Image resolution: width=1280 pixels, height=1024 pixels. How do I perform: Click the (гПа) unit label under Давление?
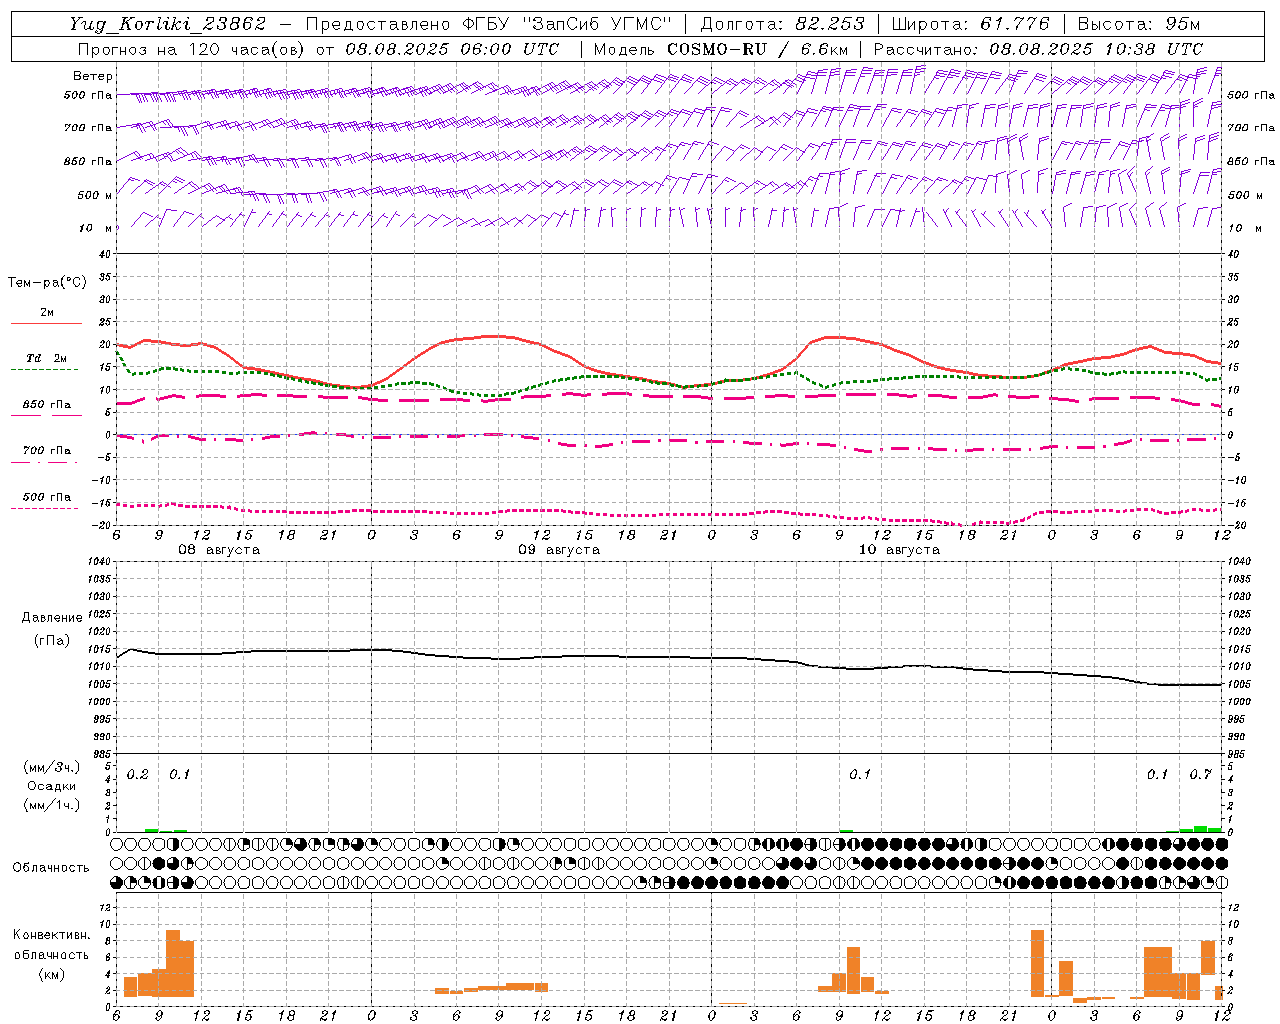pos(52,640)
